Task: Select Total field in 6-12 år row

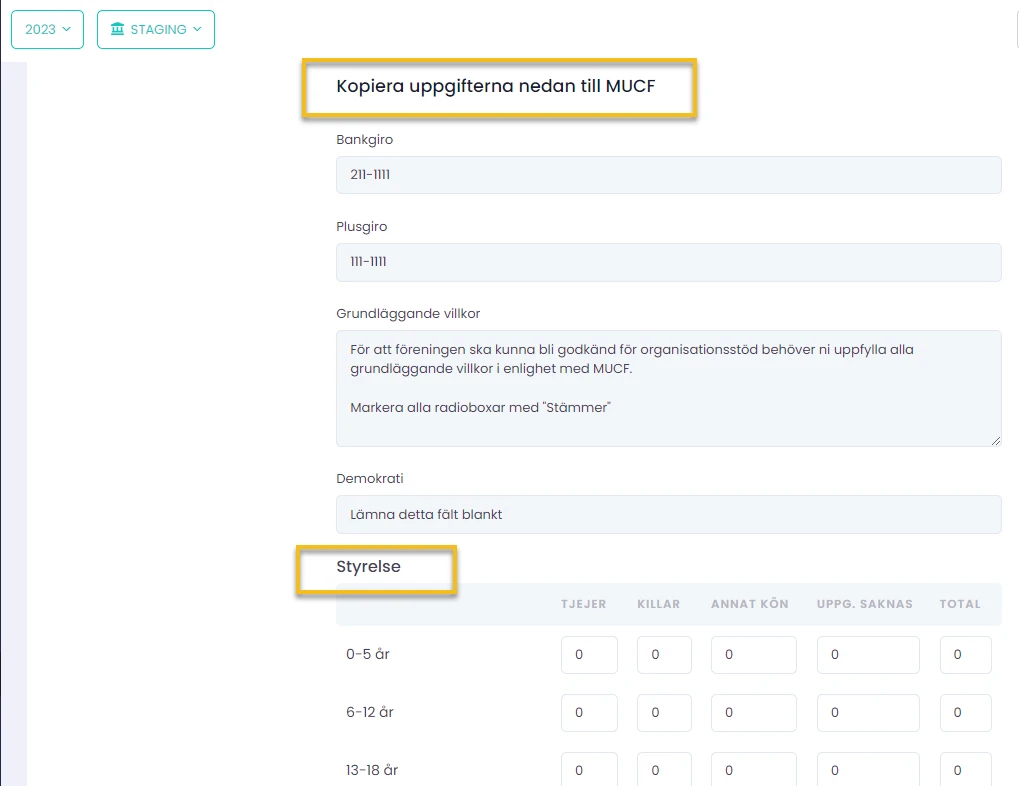Action: pos(965,713)
